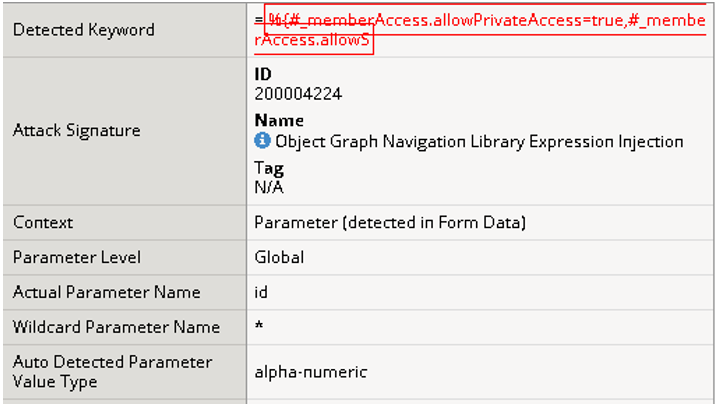Select the asterisk wildcard parameter value

259,328
